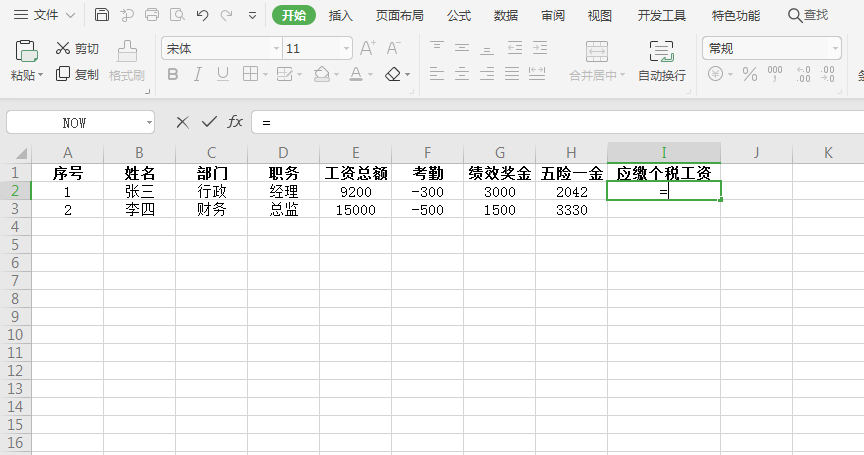Click the Paste clipboard icon
The height and width of the screenshot is (455, 864).
27,52
